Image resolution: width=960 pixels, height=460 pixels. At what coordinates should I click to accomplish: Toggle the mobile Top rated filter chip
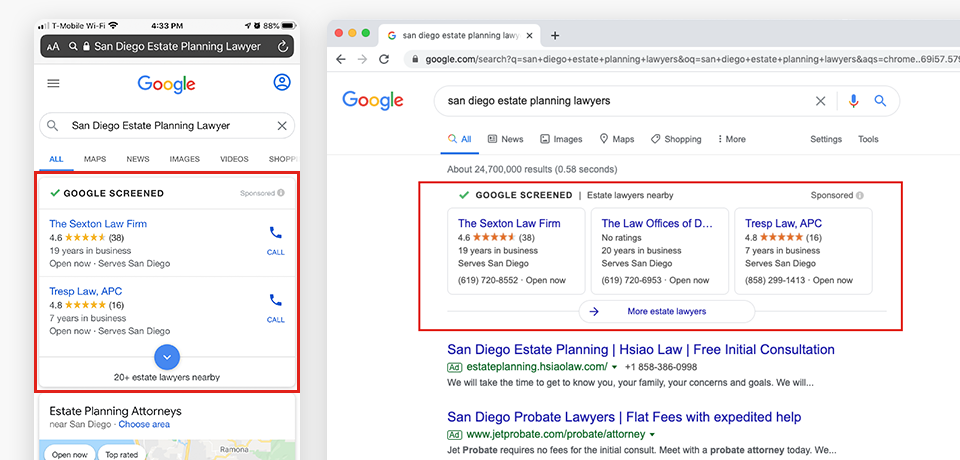120,454
